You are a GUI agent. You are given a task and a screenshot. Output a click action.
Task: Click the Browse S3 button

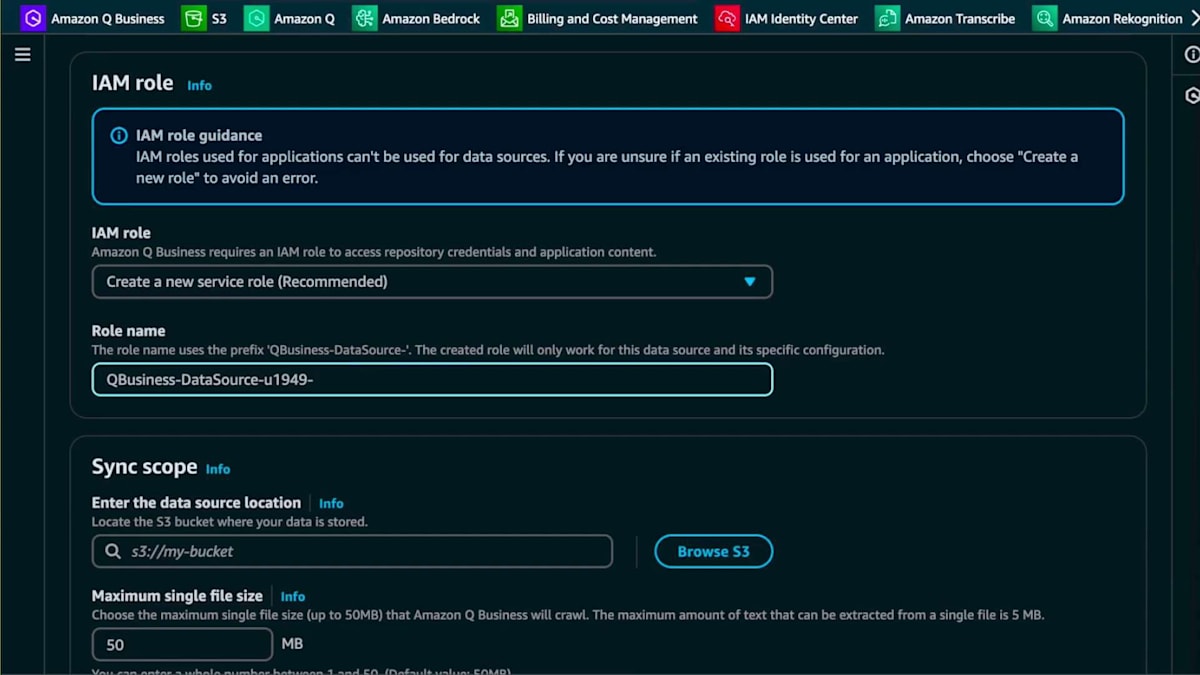point(714,551)
